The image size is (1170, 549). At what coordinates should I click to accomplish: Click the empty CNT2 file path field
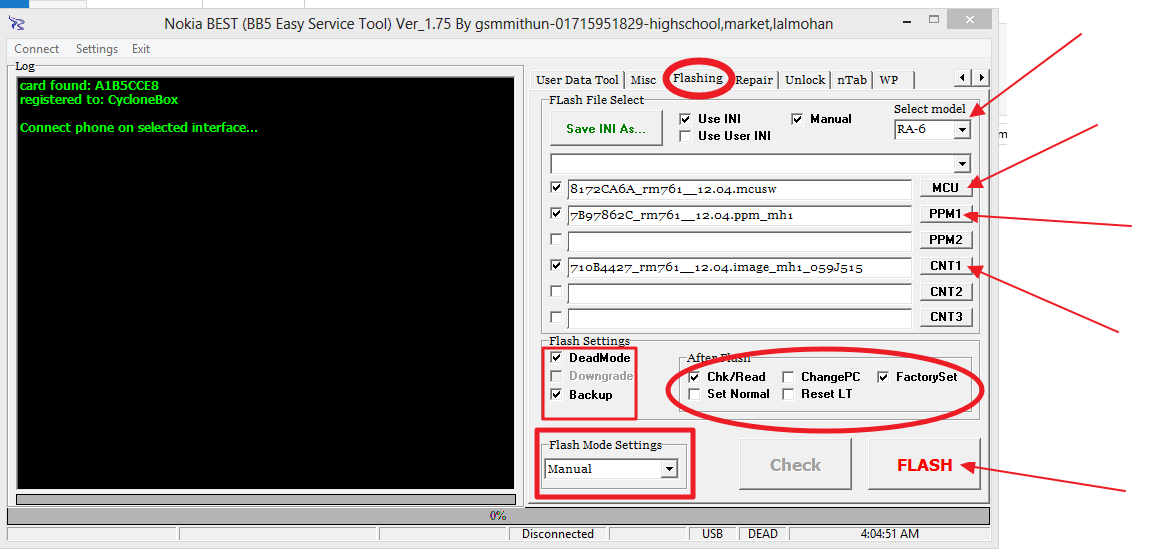[739, 293]
